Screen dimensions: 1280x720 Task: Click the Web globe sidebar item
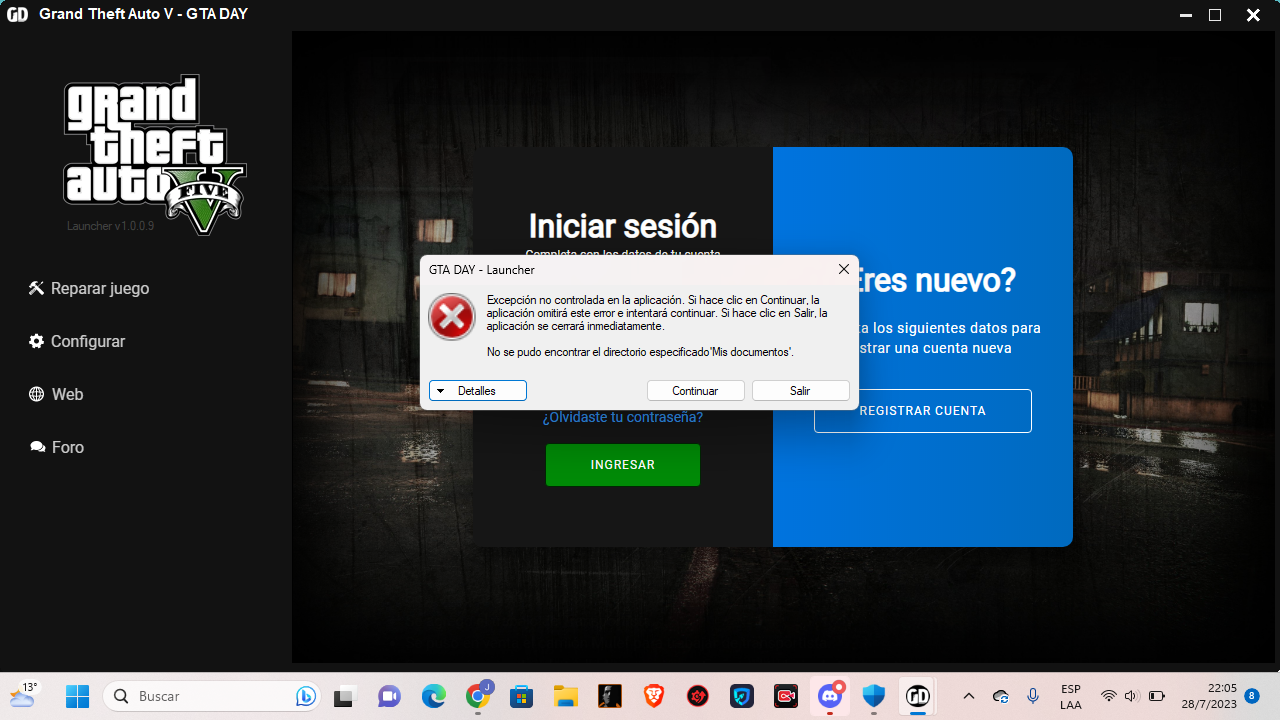[x=56, y=394]
